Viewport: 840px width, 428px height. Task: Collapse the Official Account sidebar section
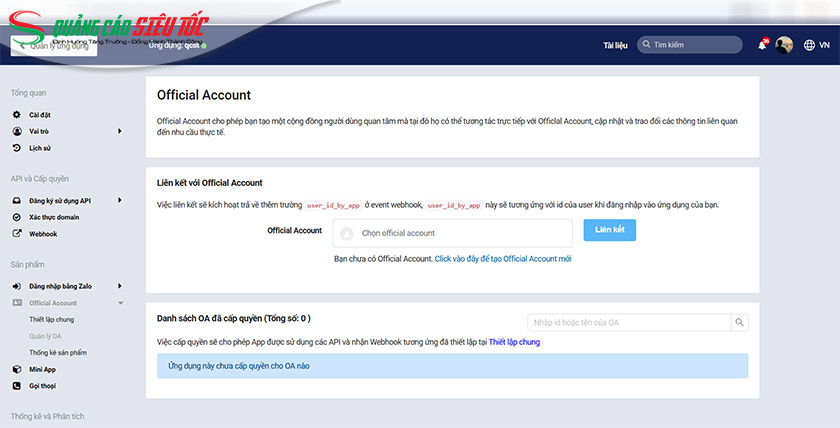tap(120, 302)
